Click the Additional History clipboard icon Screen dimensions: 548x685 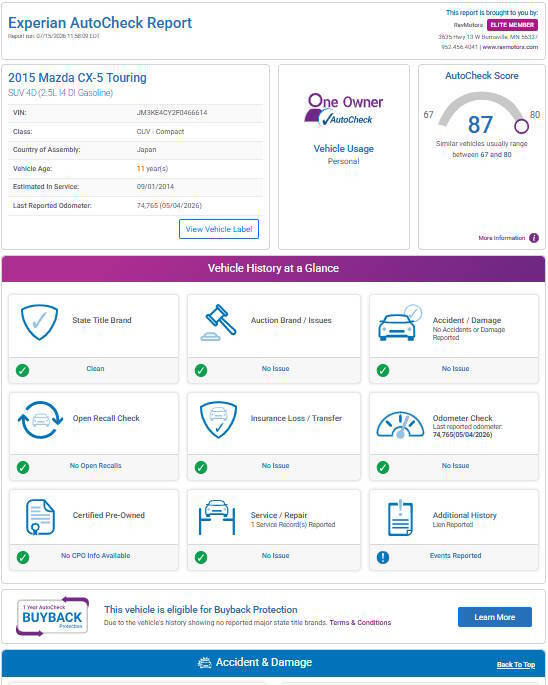pos(400,518)
